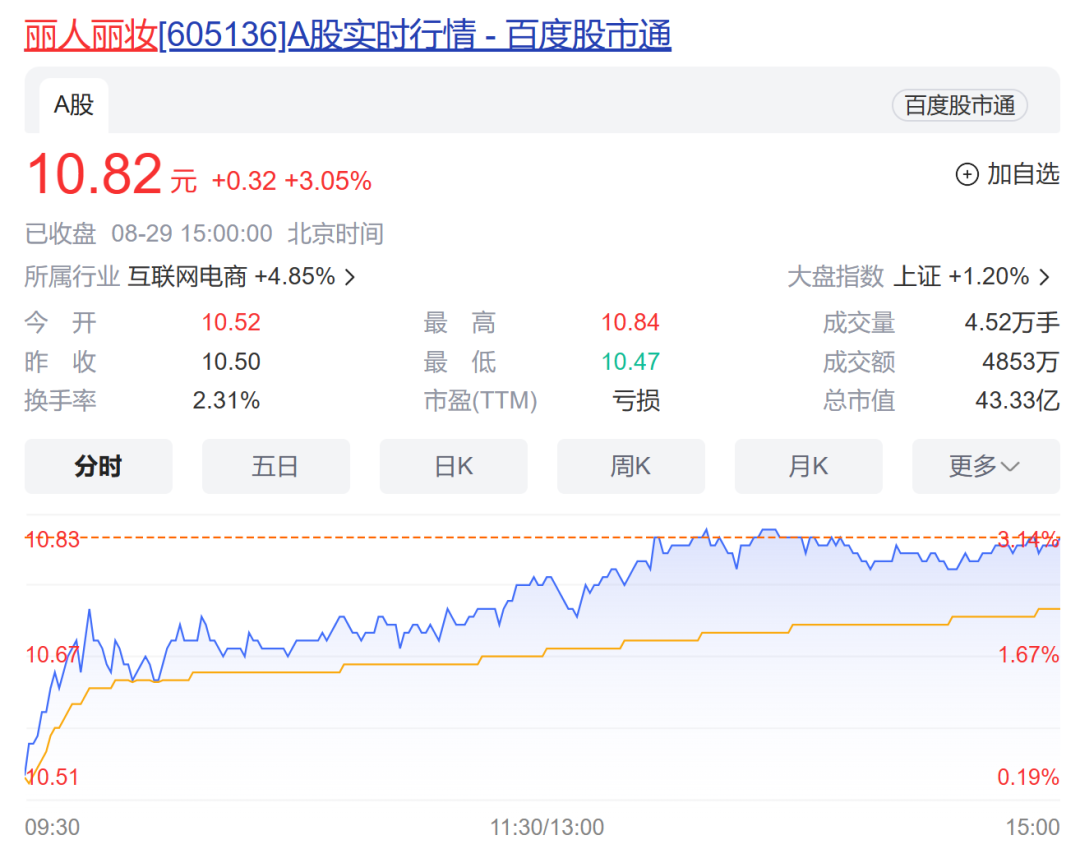The height and width of the screenshot is (849, 1080).
Task: Click the 0.19% axis label
Action: click(x=1028, y=777)
